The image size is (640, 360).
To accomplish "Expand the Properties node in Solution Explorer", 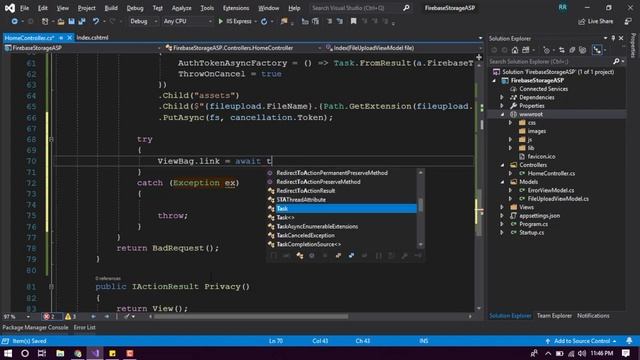I will point(502,106).
